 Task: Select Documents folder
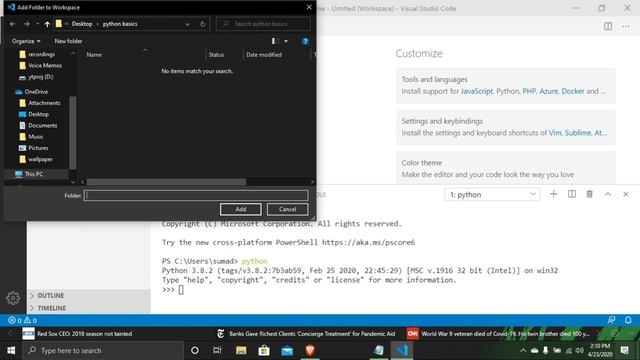click(x=38, y=125)
